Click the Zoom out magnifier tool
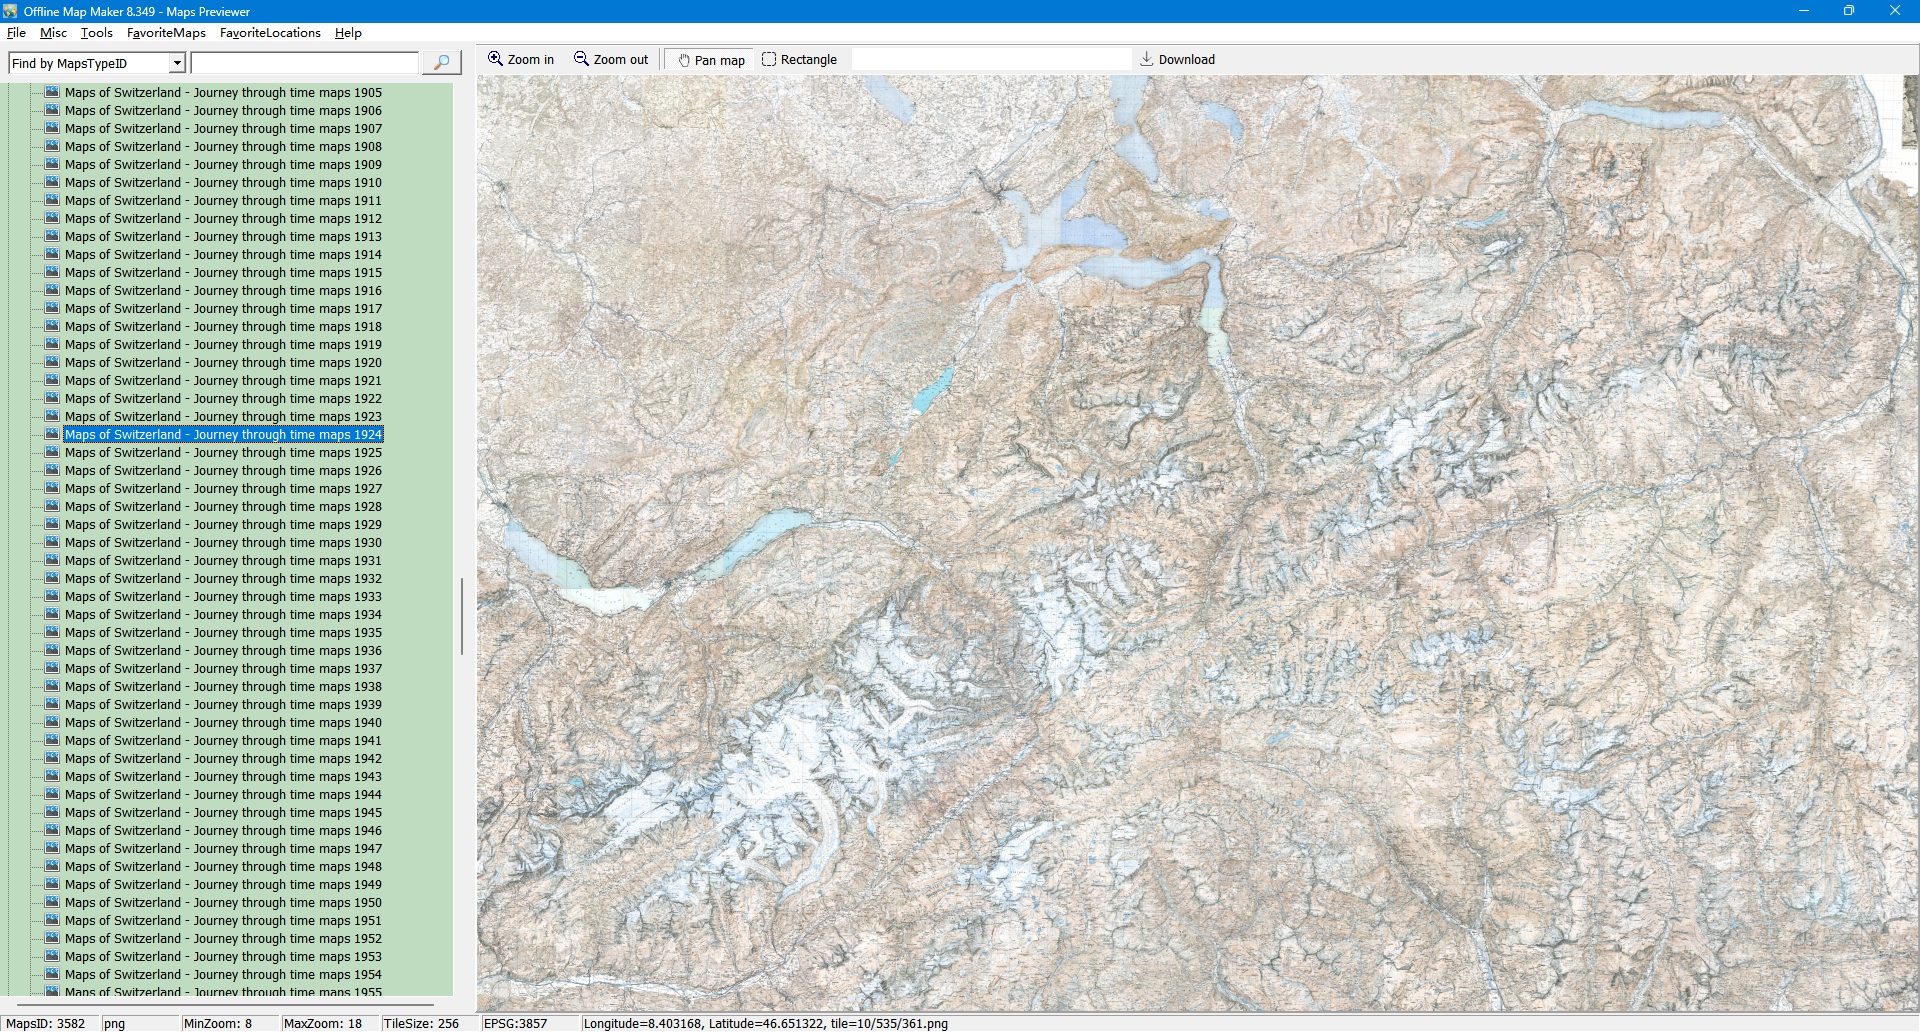 click(610, 60)
